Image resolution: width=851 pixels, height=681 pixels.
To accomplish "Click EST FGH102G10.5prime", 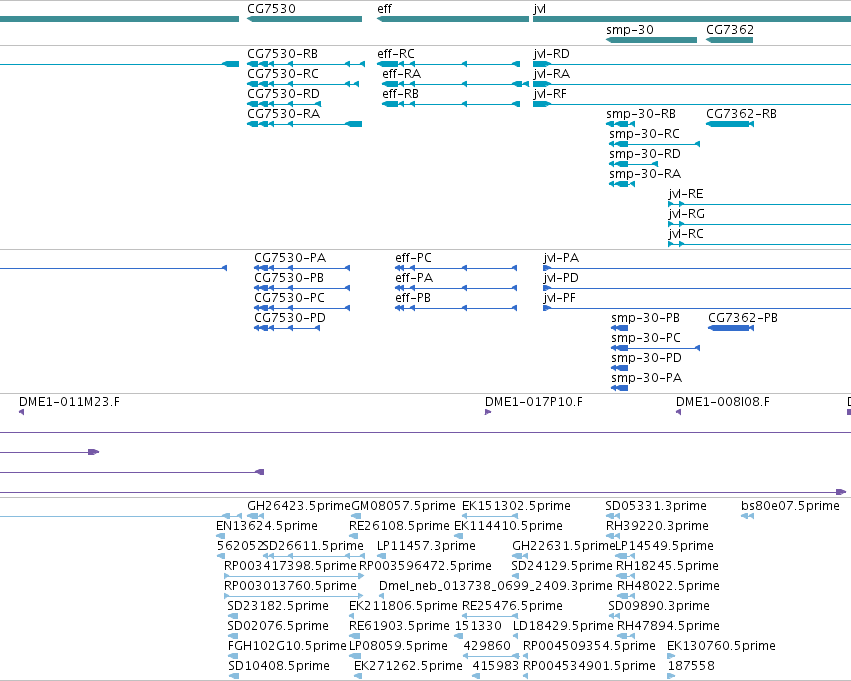I will coord(233,656).
